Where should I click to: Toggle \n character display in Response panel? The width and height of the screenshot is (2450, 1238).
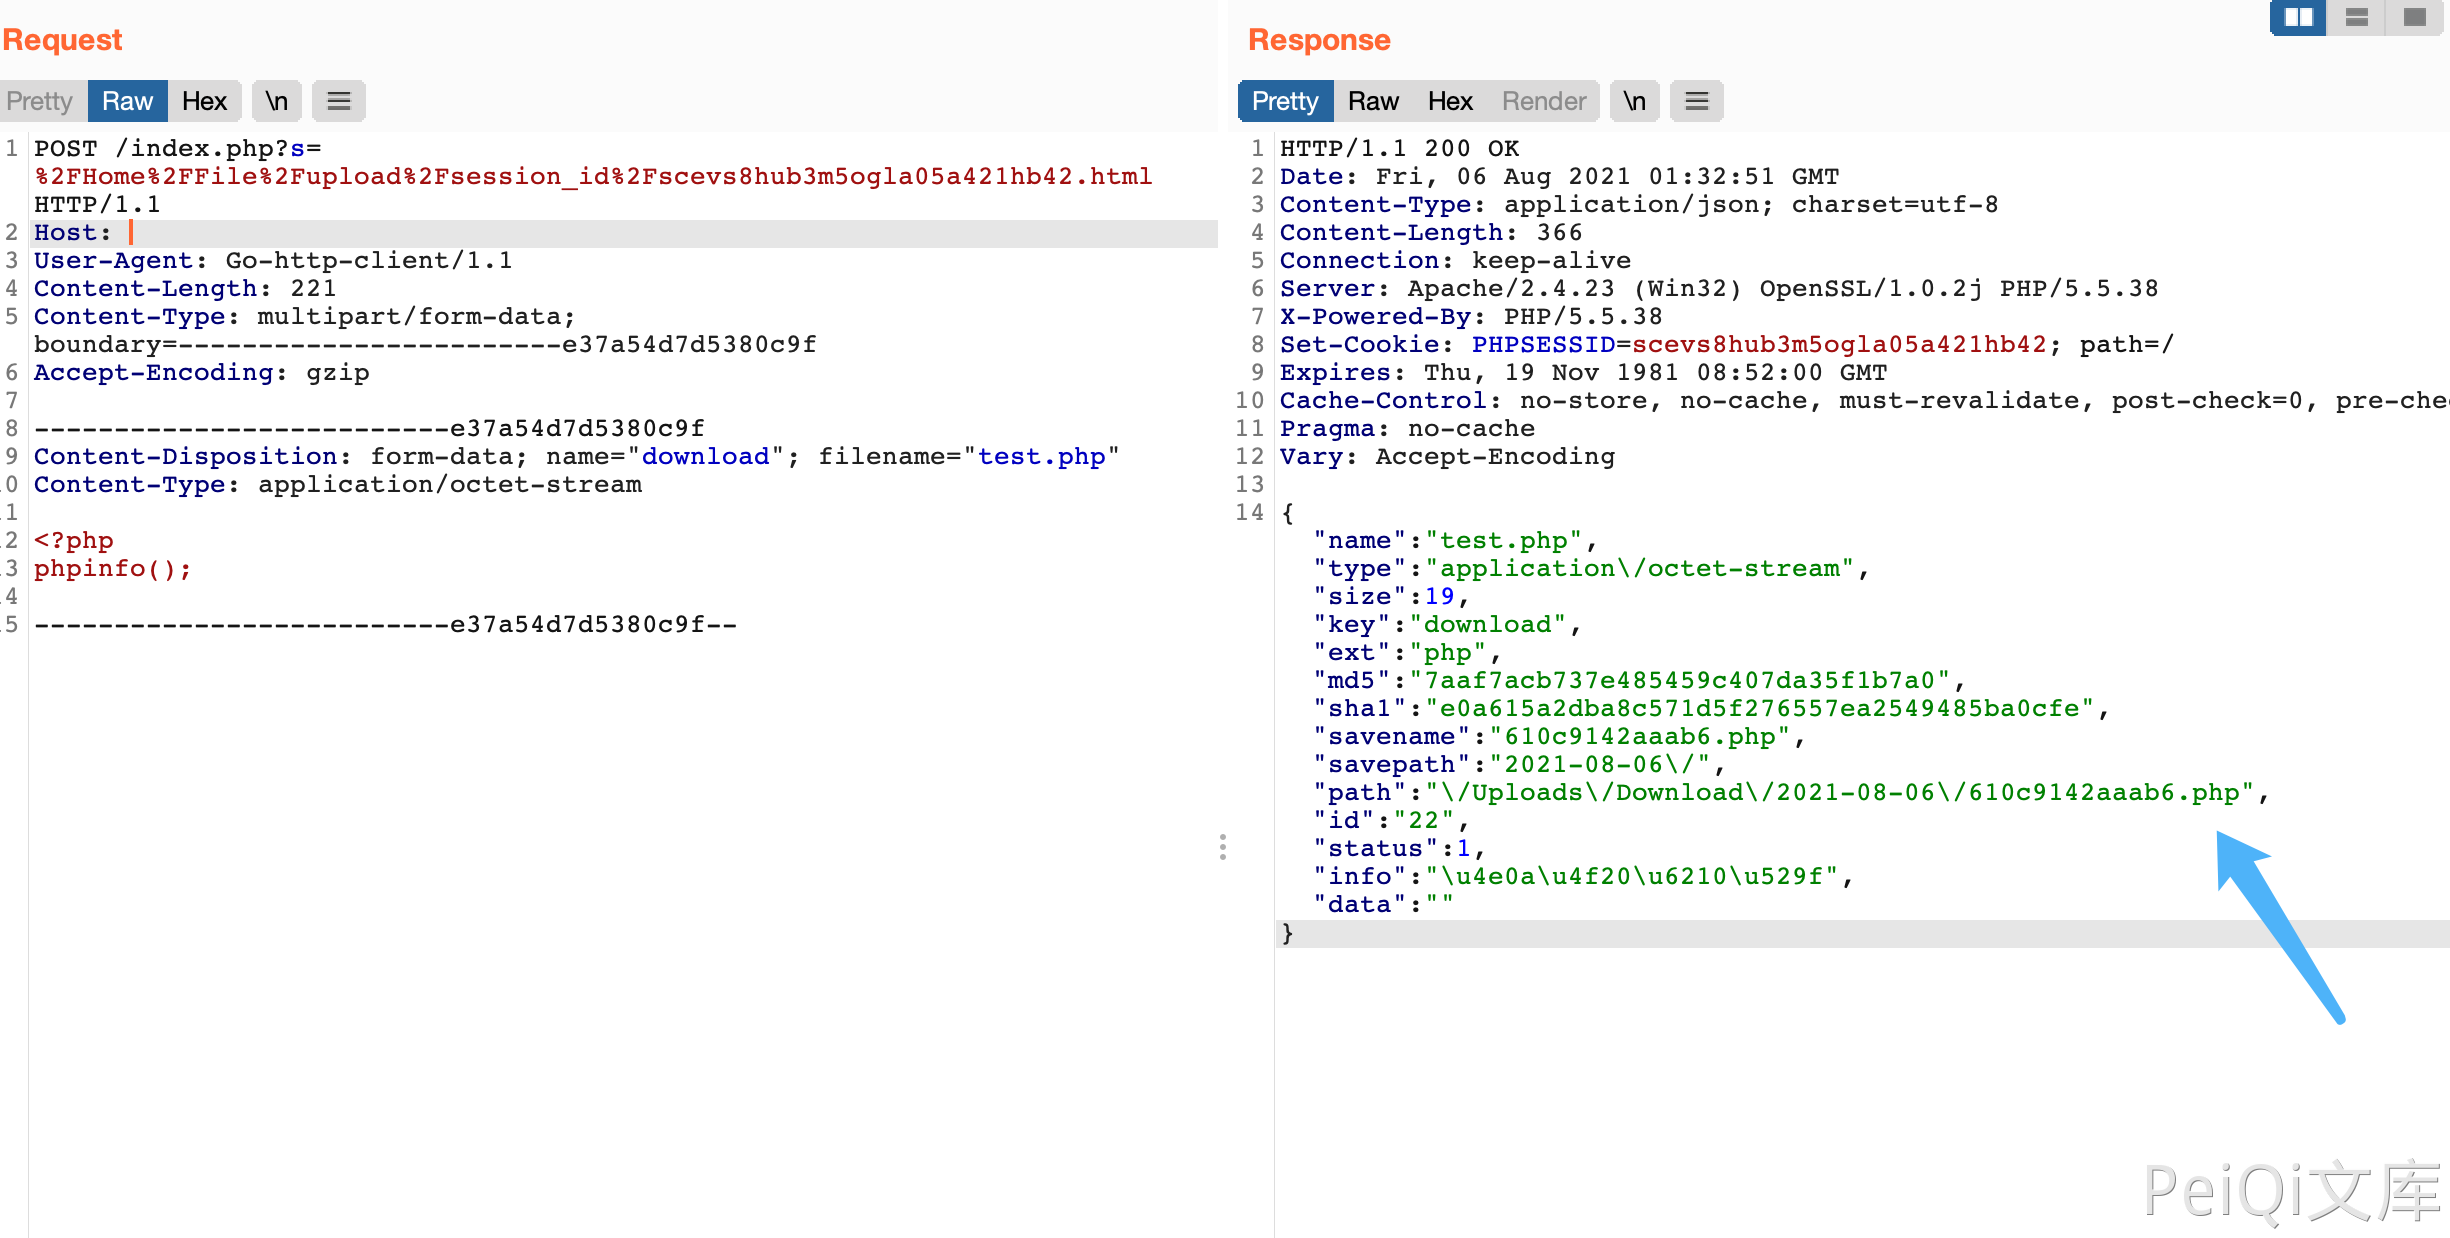coord(1635,100)
